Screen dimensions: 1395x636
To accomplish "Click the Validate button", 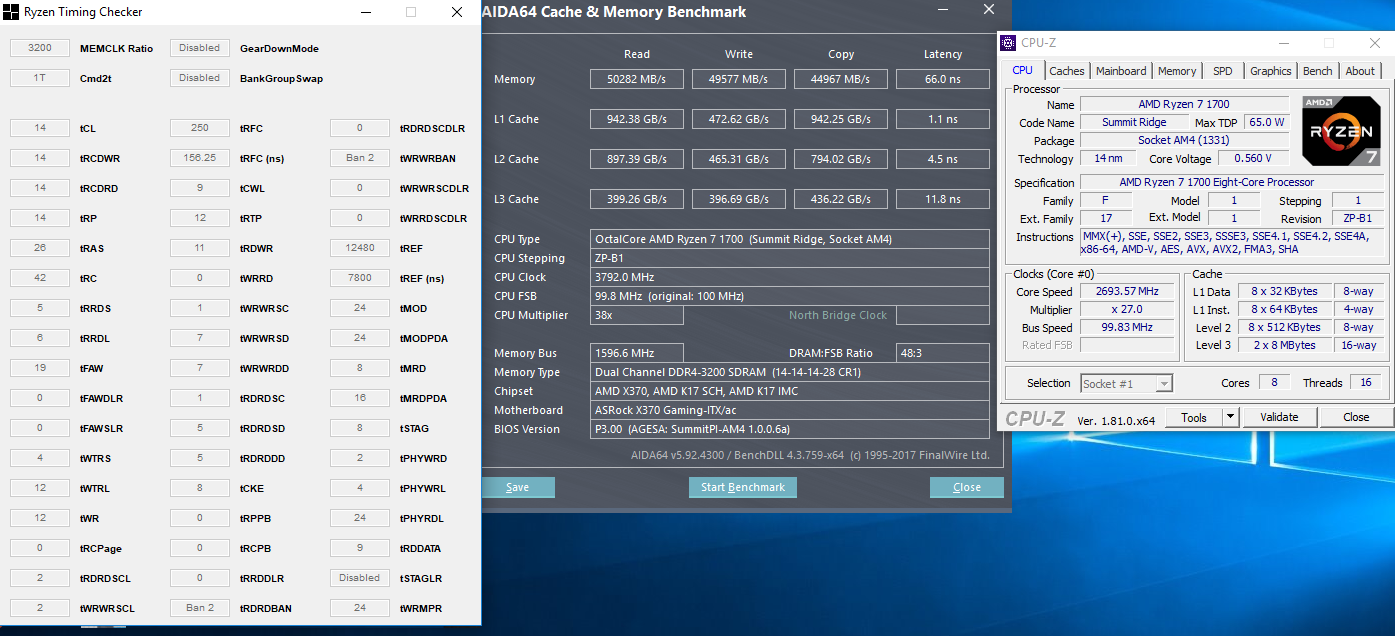I will [1279, 417].
